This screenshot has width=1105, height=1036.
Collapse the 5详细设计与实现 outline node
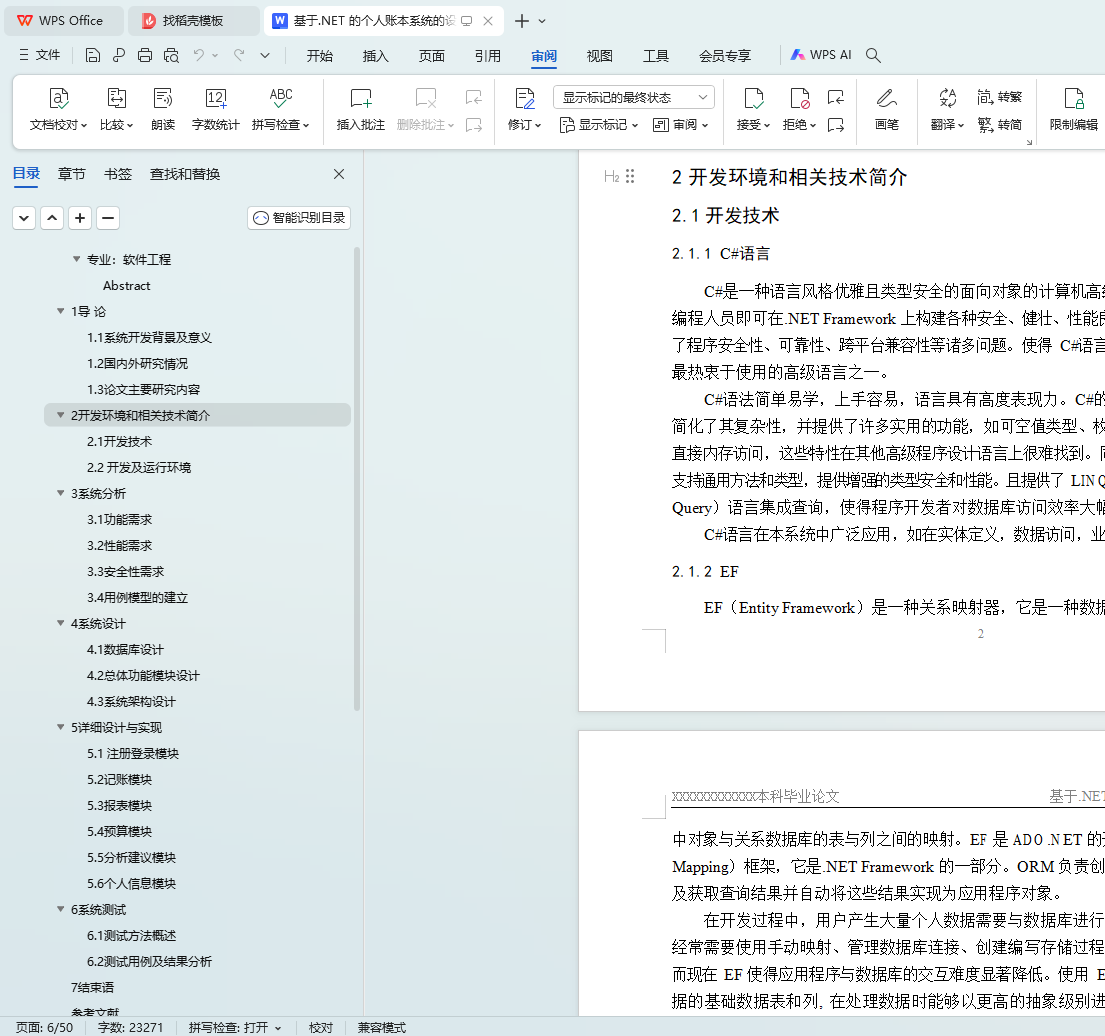tap(61, 727)
